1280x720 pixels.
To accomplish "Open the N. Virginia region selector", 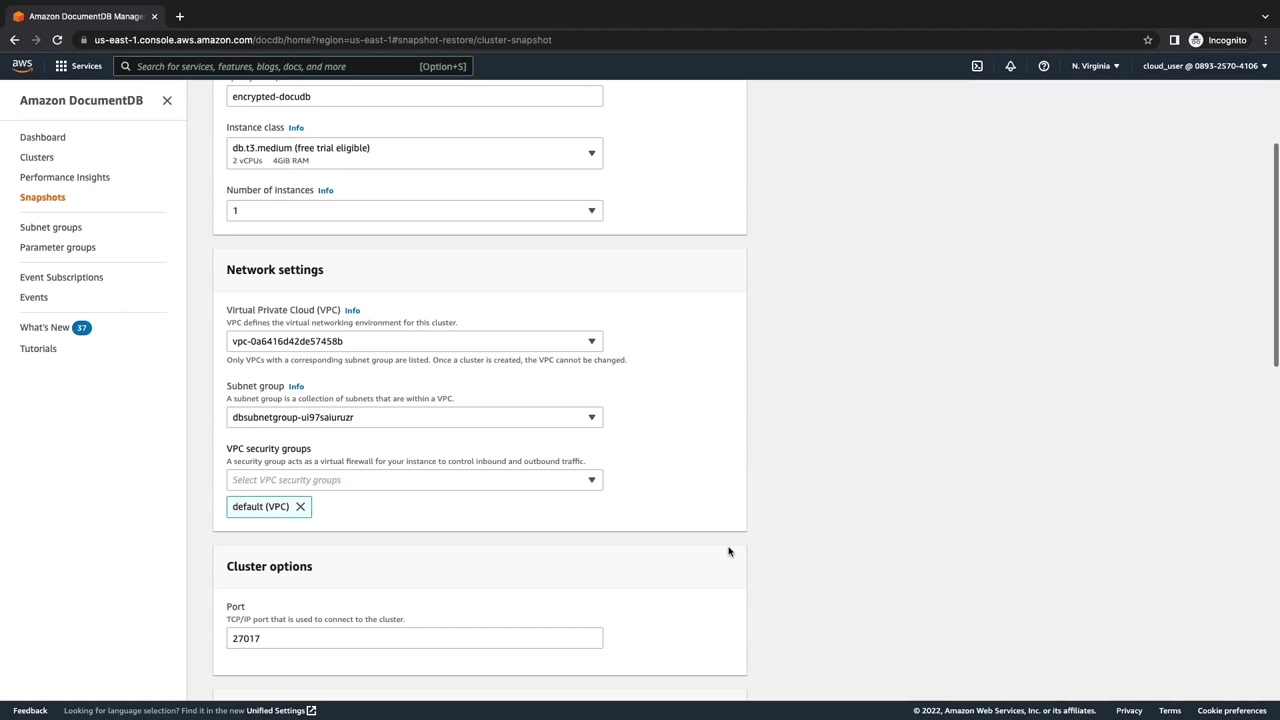I will pyautogui.click(x=1096, y=66).
